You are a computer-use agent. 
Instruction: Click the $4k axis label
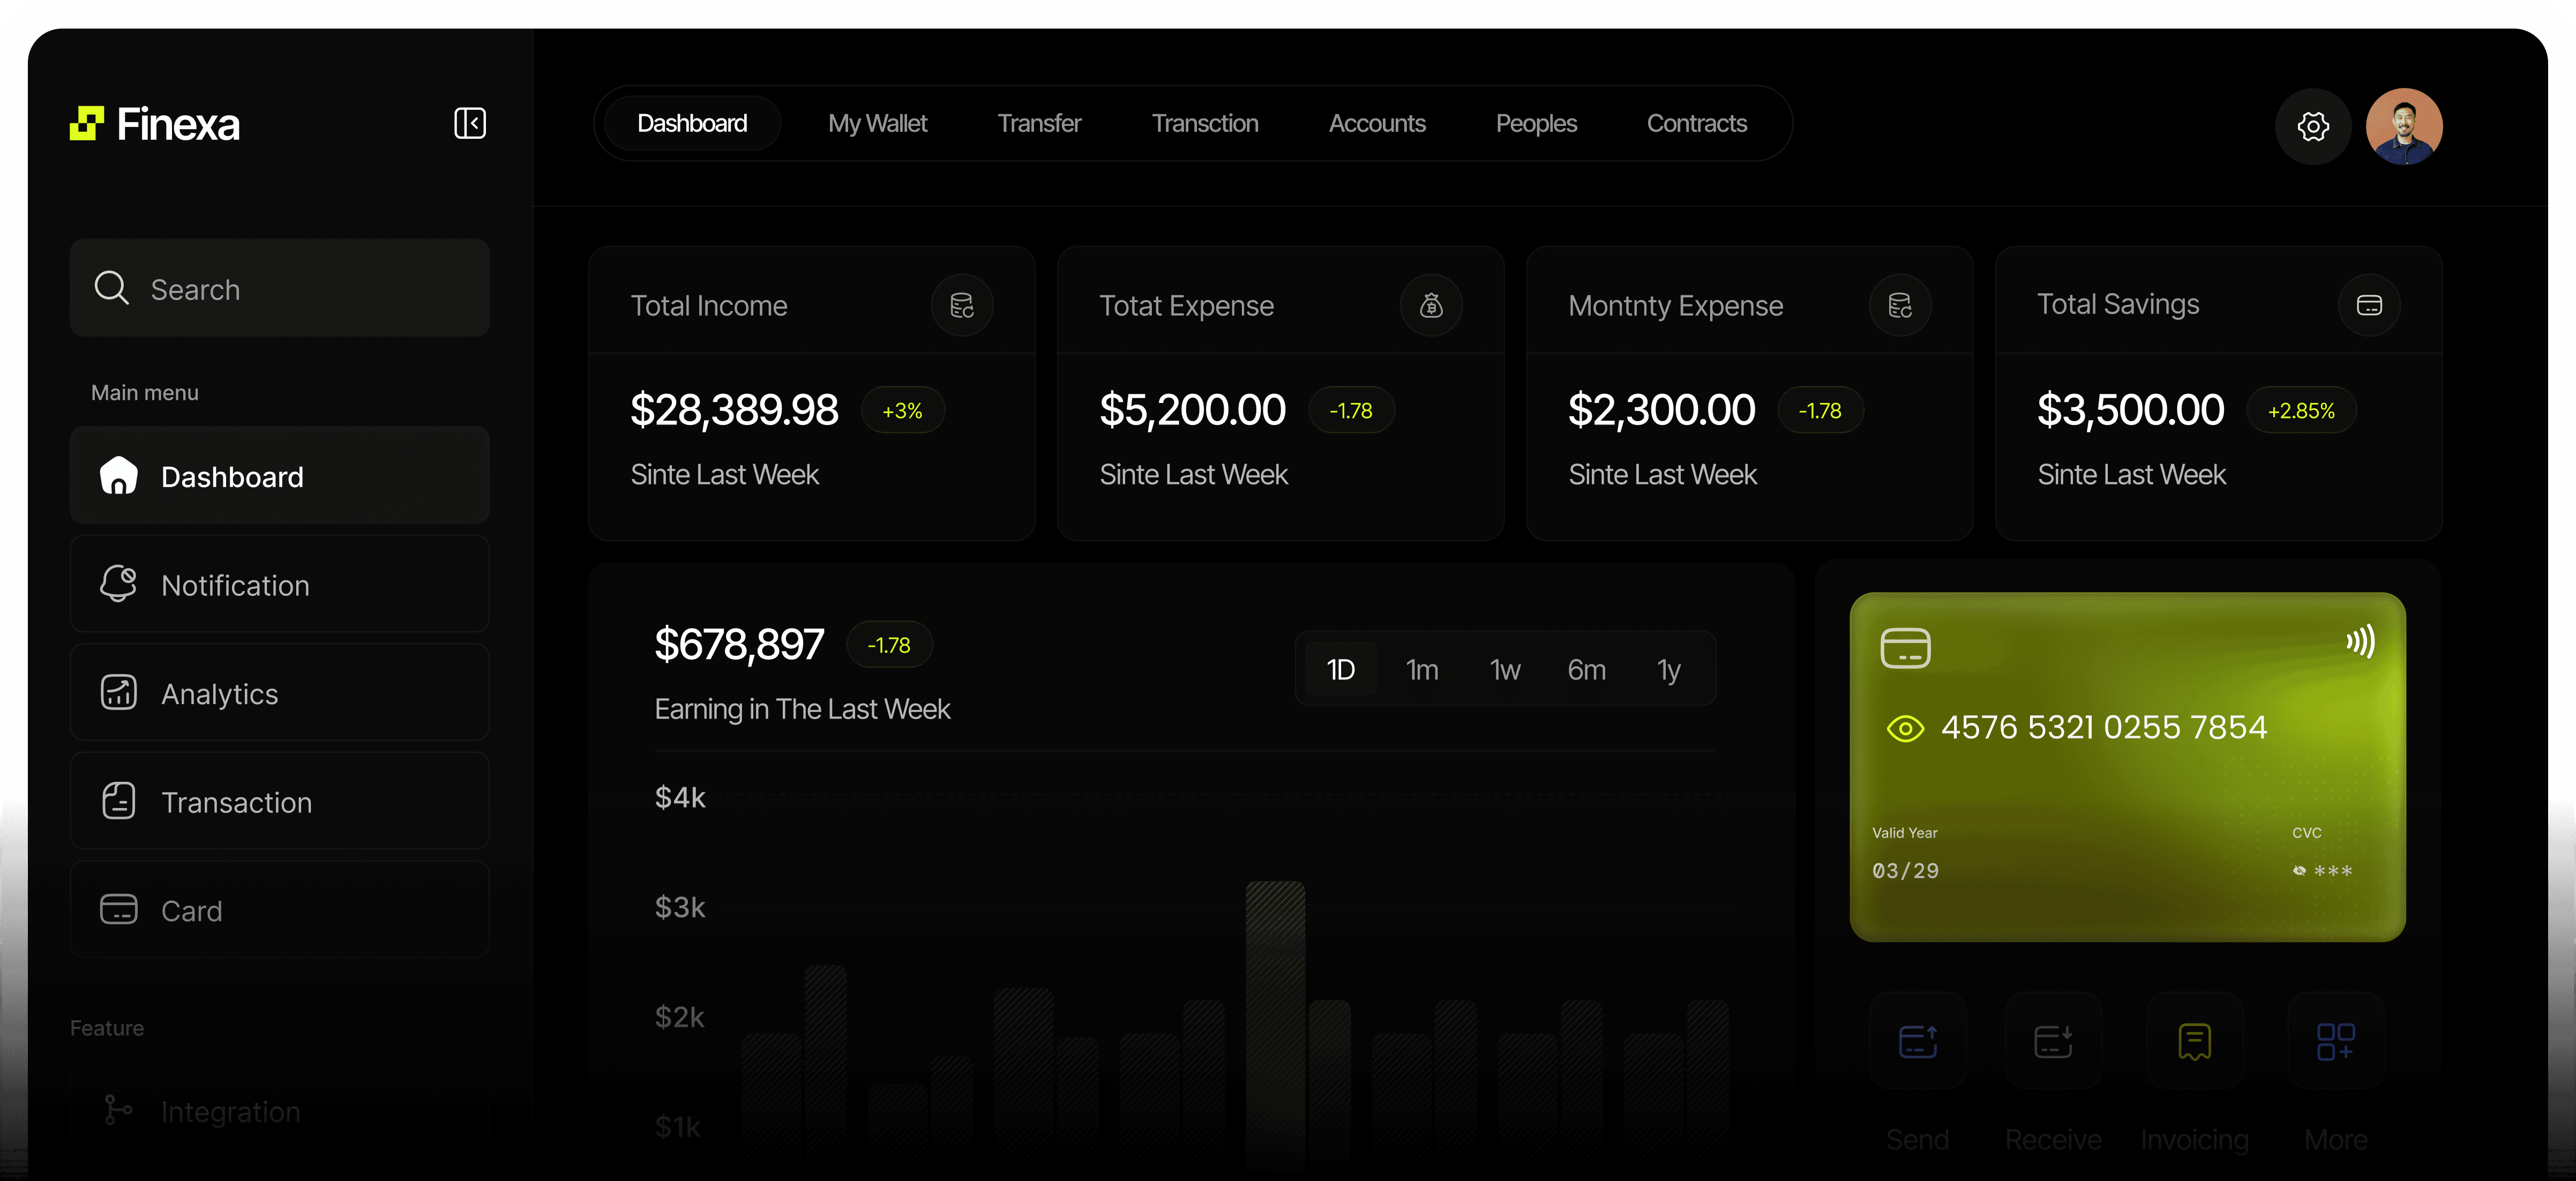point(680,797)
